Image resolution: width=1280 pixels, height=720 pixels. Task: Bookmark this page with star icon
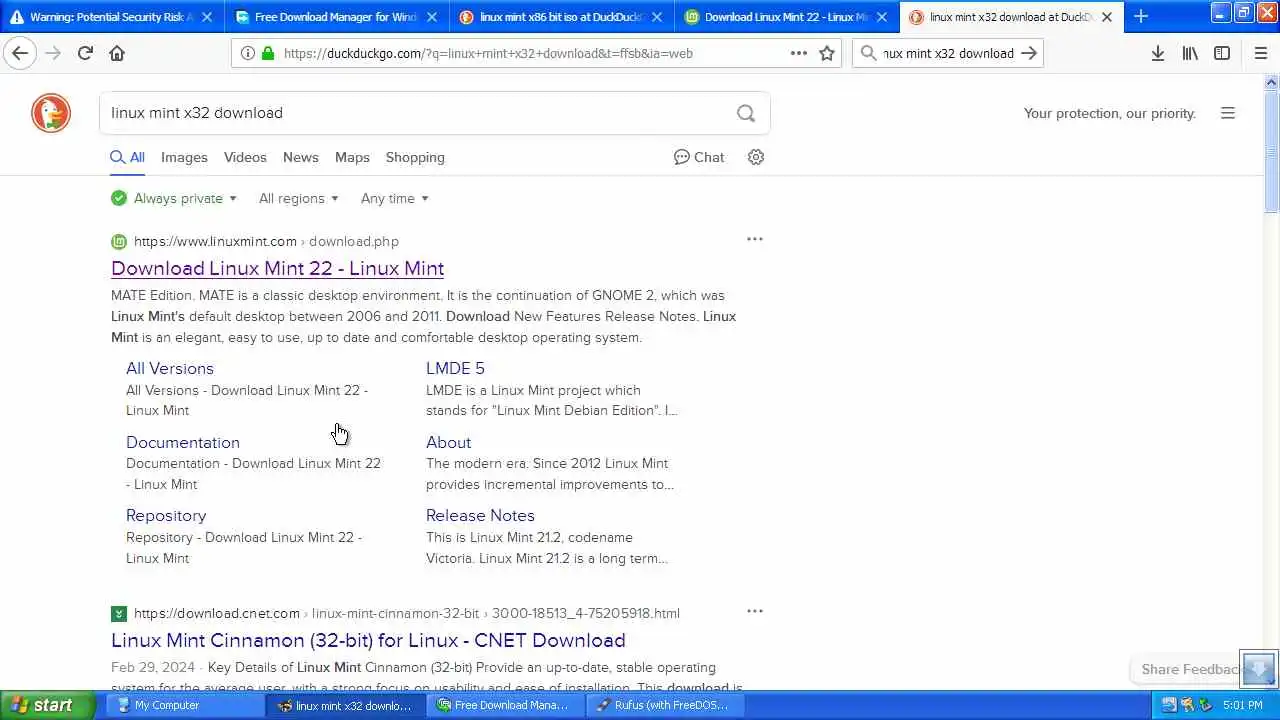tap(827, 53)
